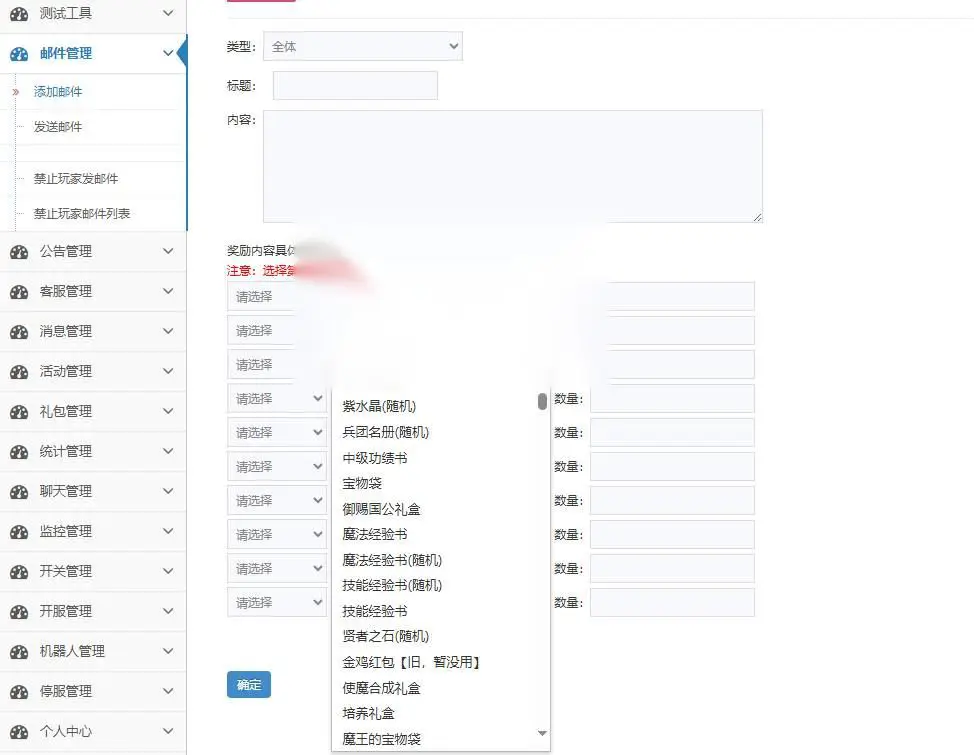Screen dimensions: 974x755
Task: Click the dashboard icon beside 活动管理
Action: click(19, 372)
